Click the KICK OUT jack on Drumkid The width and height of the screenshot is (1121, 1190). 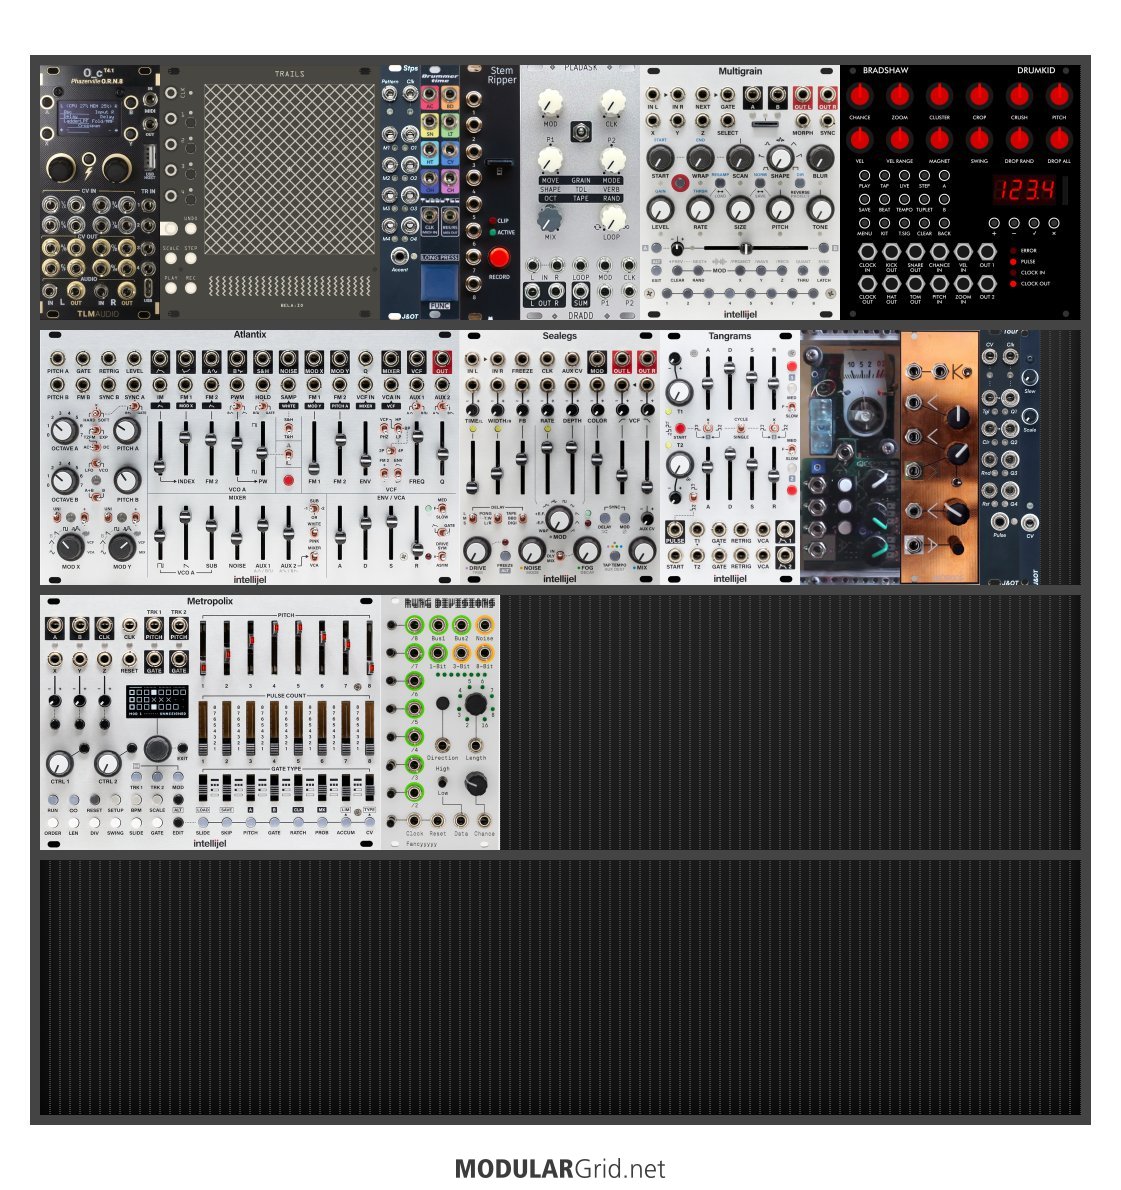(892, 252)
